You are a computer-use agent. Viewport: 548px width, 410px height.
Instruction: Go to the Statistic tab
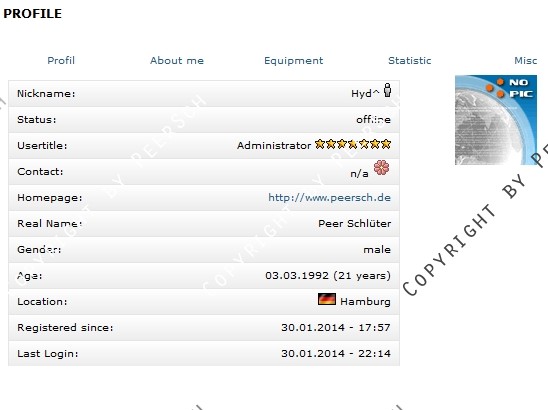[x=410, y=60]
